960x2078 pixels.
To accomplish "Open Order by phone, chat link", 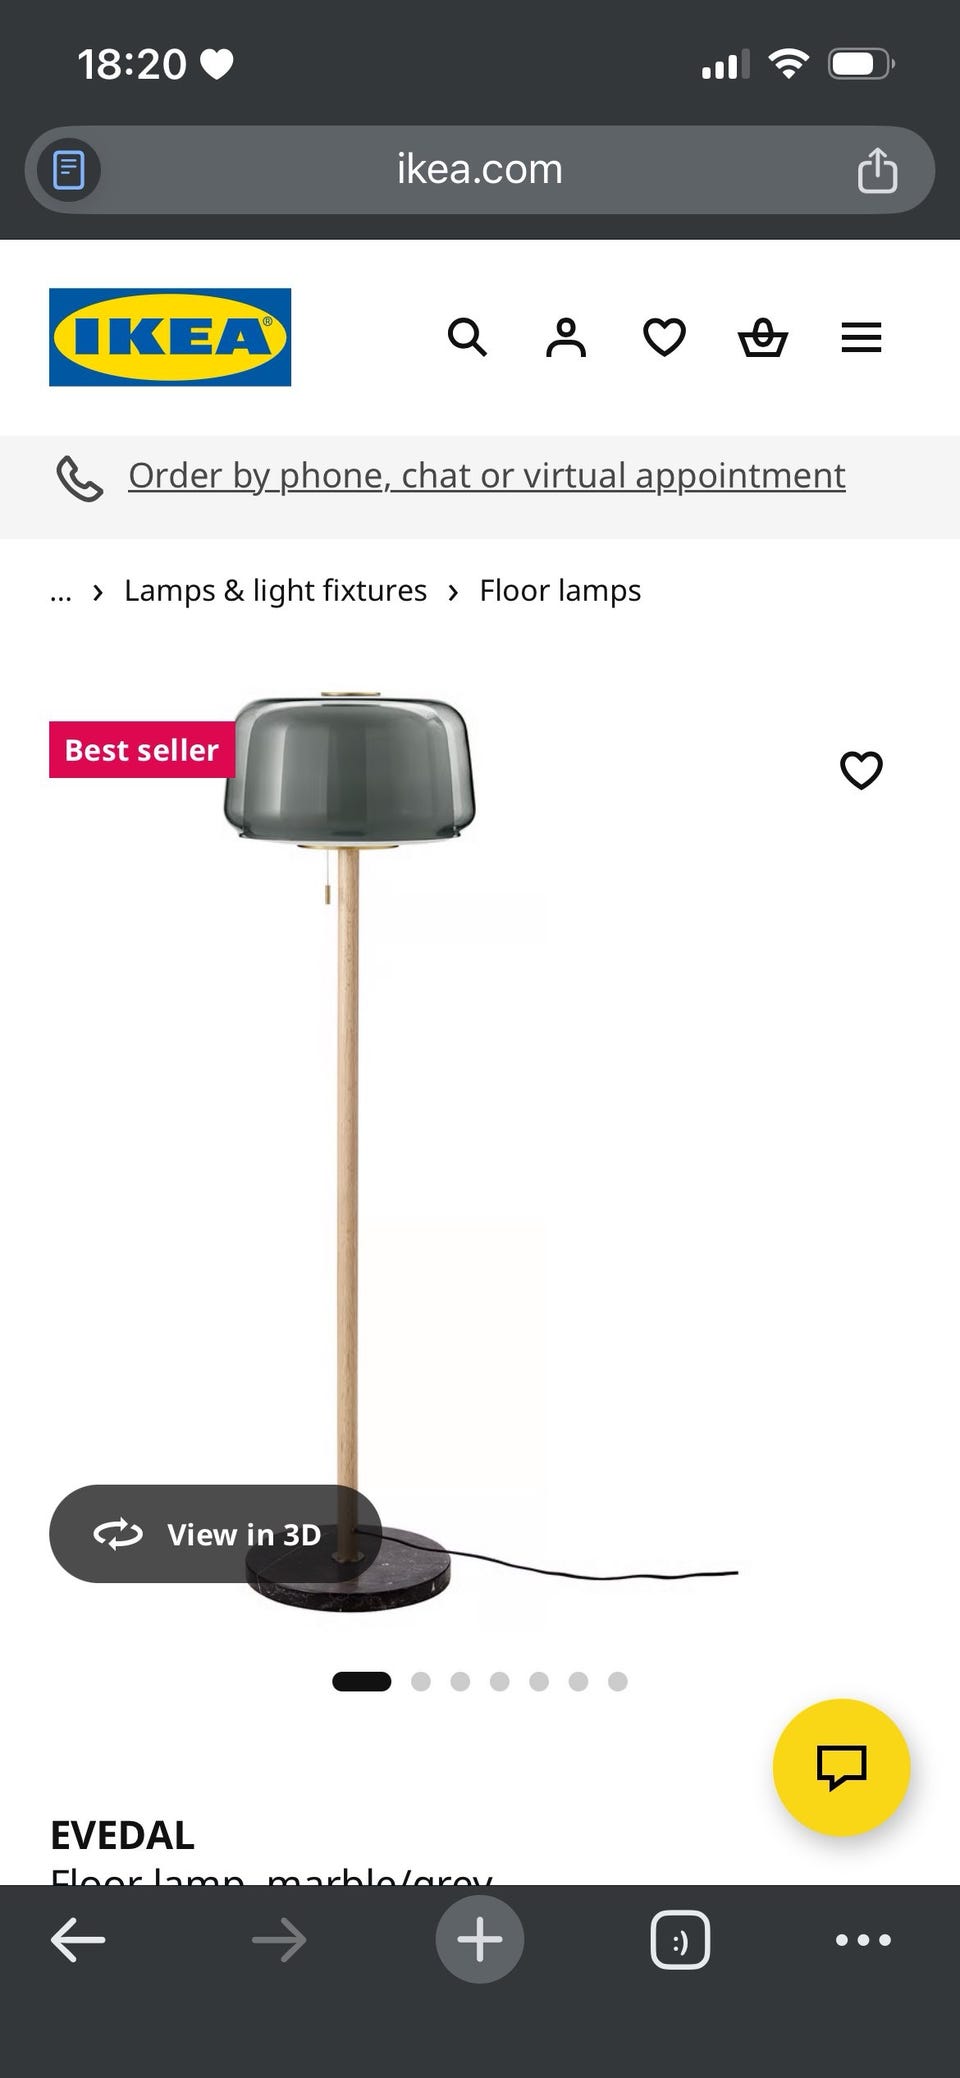I will [x=487, y=476].
